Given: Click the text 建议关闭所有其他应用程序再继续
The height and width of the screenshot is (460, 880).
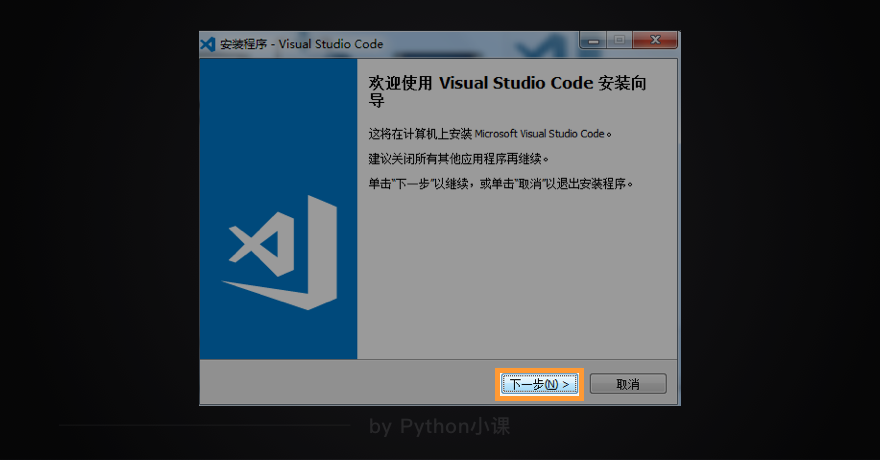Looking at the screenshot, I should (458, 159).
